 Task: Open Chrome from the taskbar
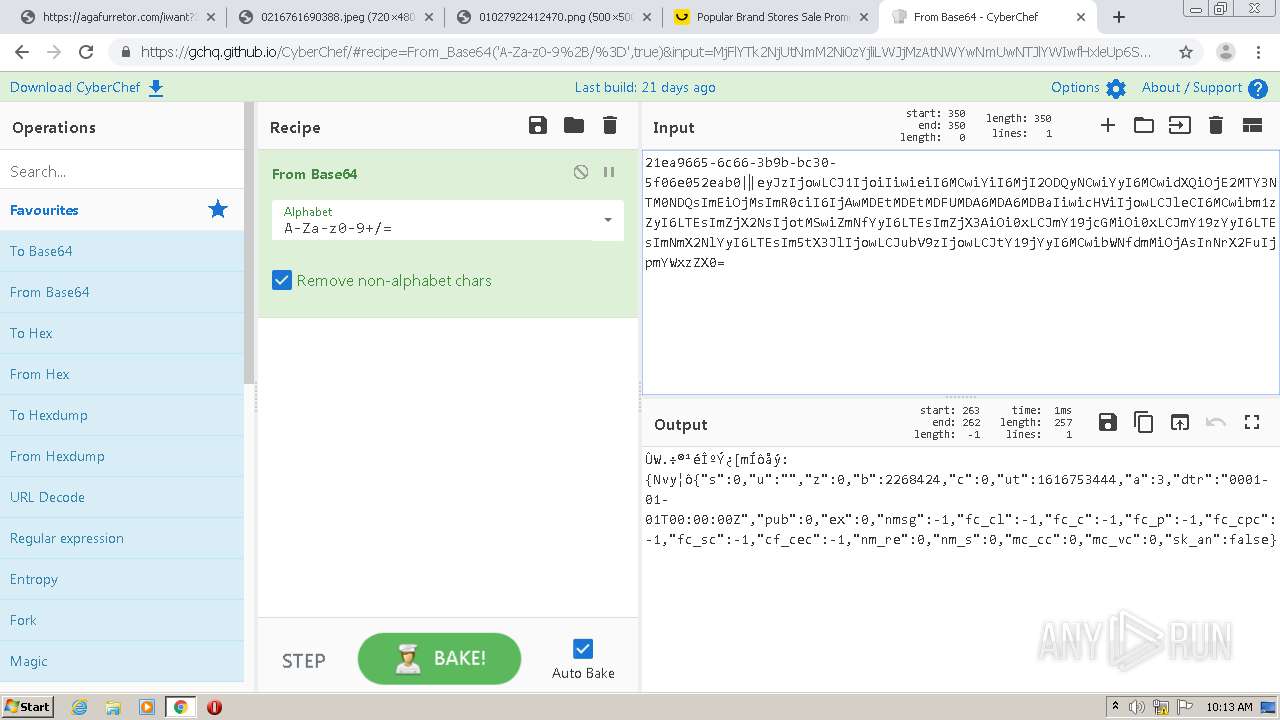click(180, 707)
